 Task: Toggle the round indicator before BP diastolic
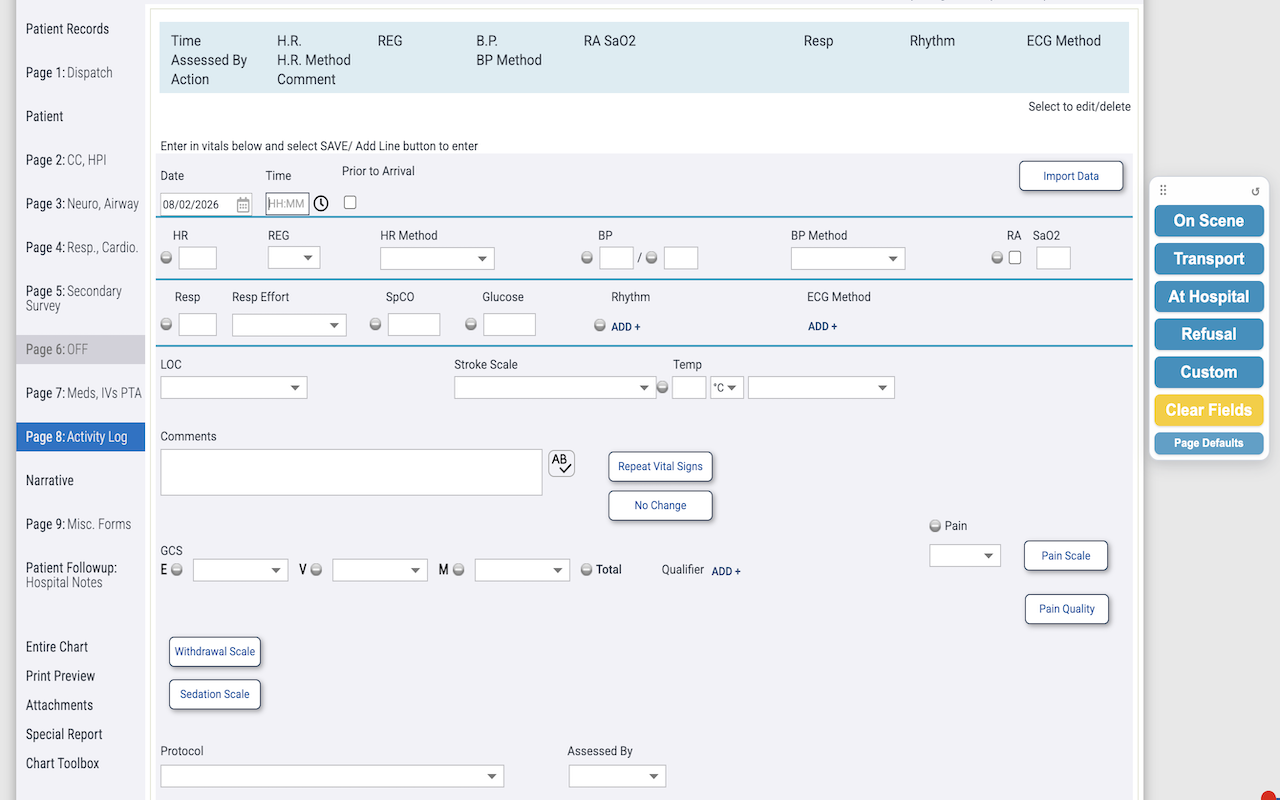point(652,258)
